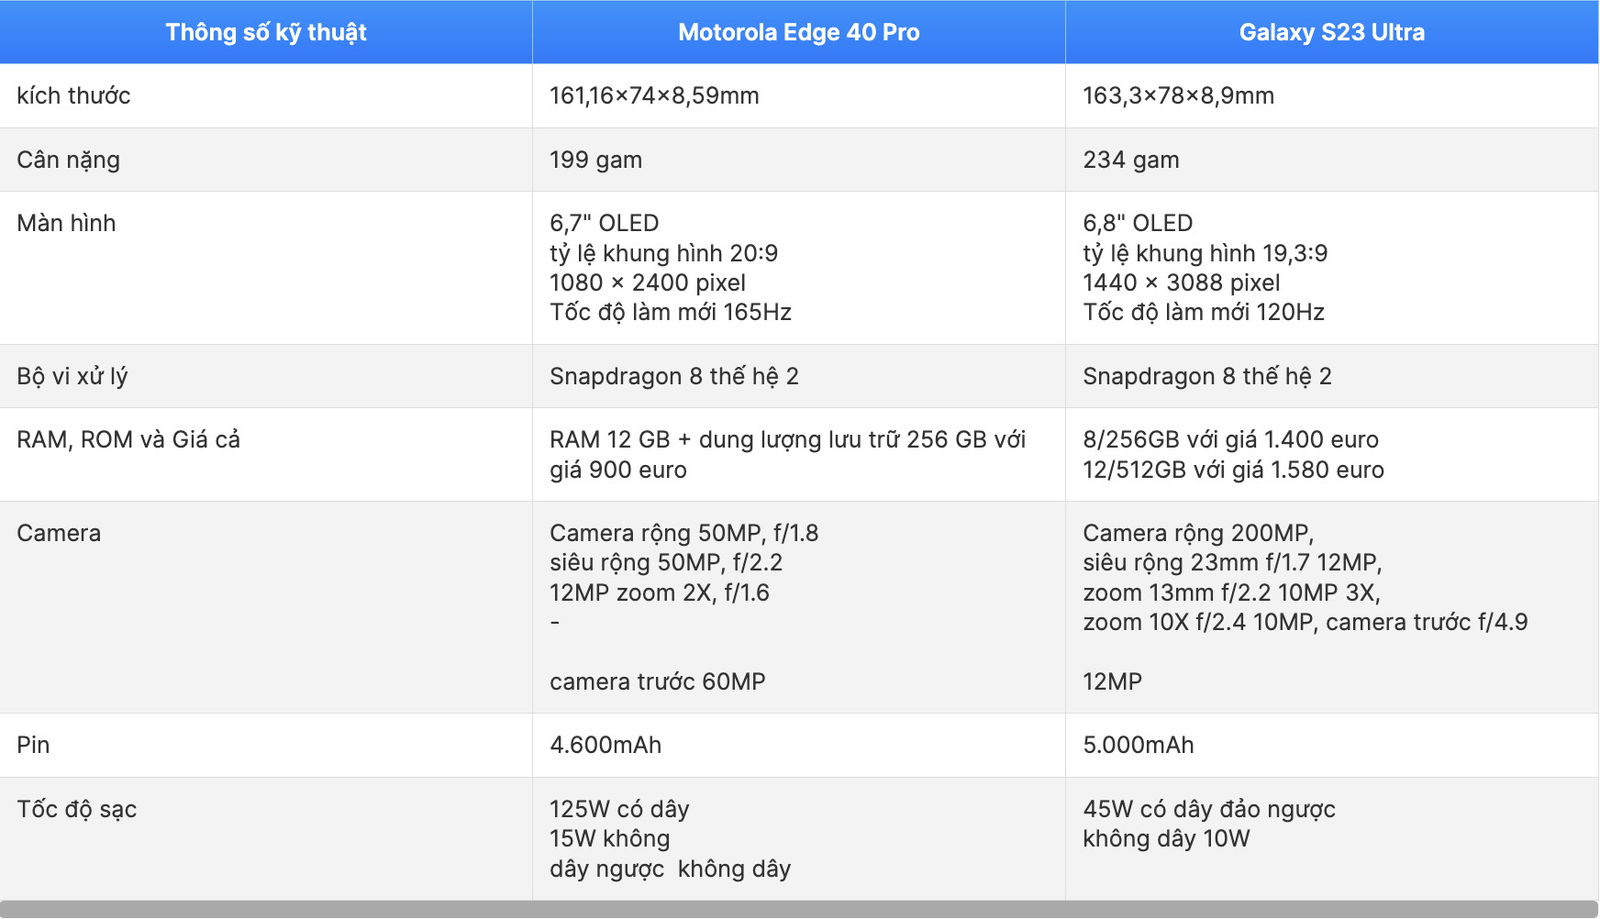
Task: Select the kích thước row label
Action: pyautogui.click(x=74, y=96)
